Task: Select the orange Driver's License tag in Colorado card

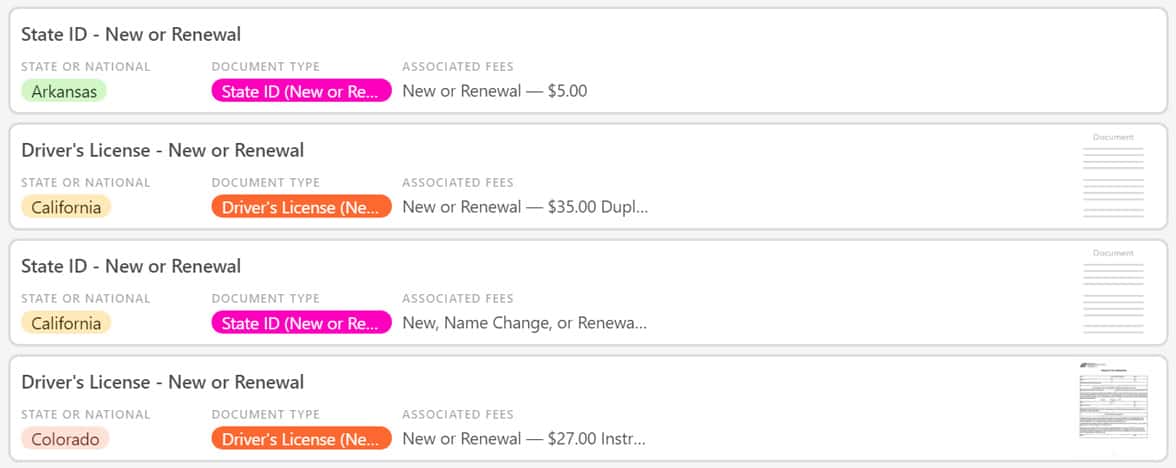Action: [302, 439]
